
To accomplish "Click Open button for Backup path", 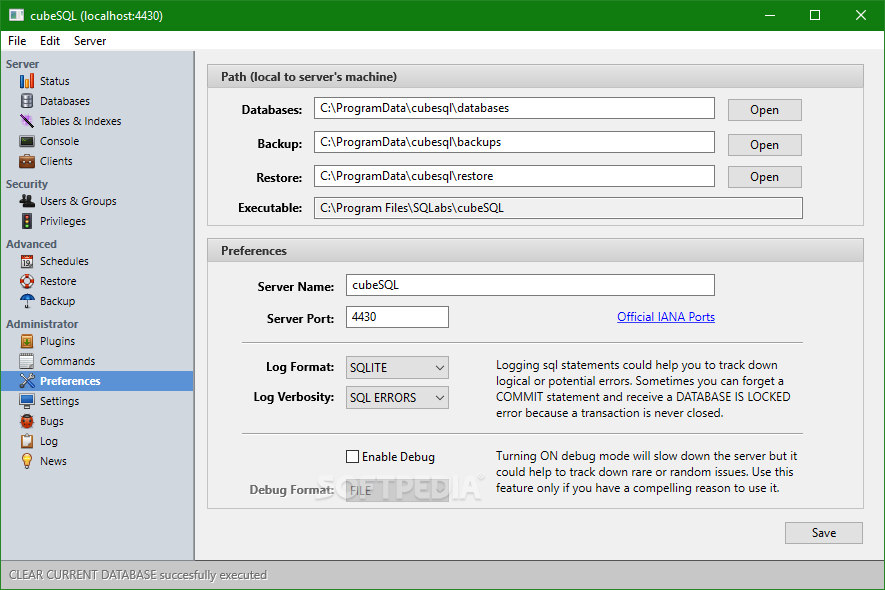I will 764,145.
